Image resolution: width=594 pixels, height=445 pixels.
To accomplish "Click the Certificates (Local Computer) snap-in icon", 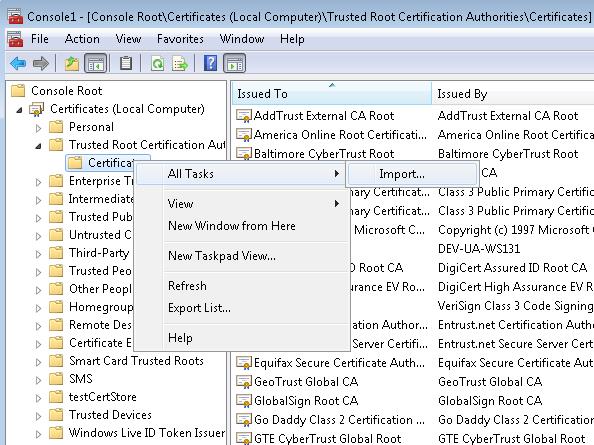I will (36, 109).
